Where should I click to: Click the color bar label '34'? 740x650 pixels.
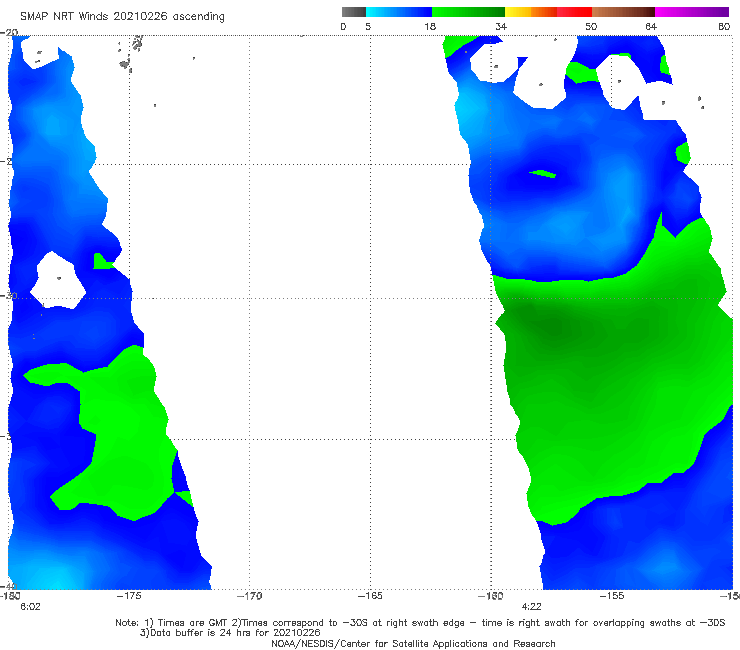[501, 26]
